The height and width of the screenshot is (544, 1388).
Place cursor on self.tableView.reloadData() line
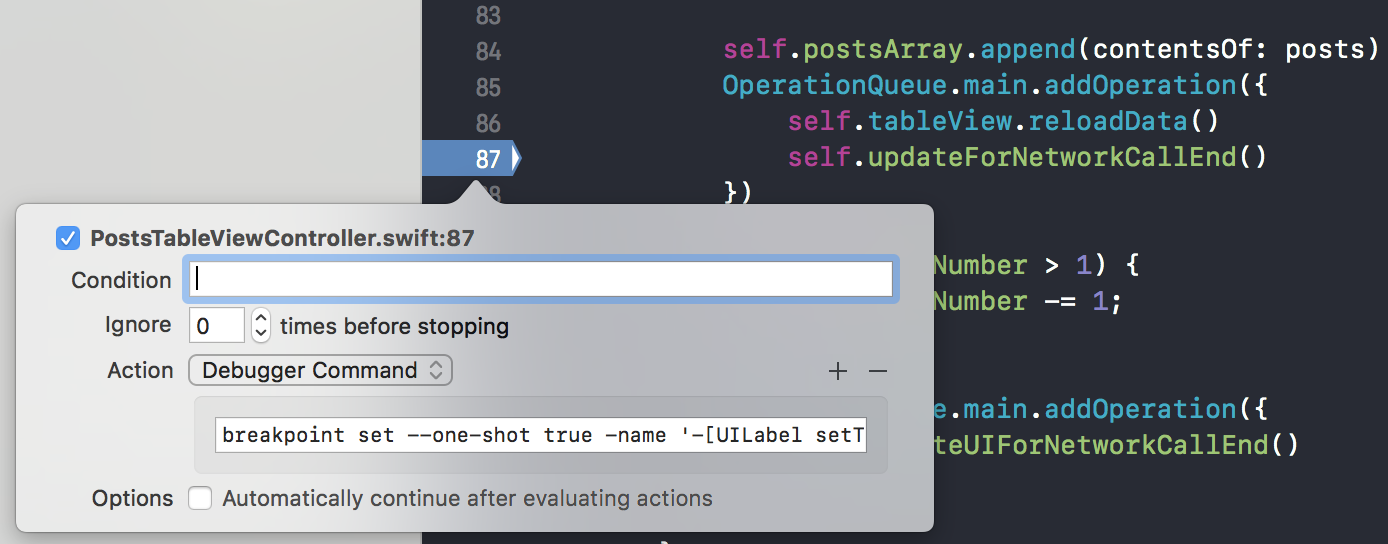(x=1003, y=122)
